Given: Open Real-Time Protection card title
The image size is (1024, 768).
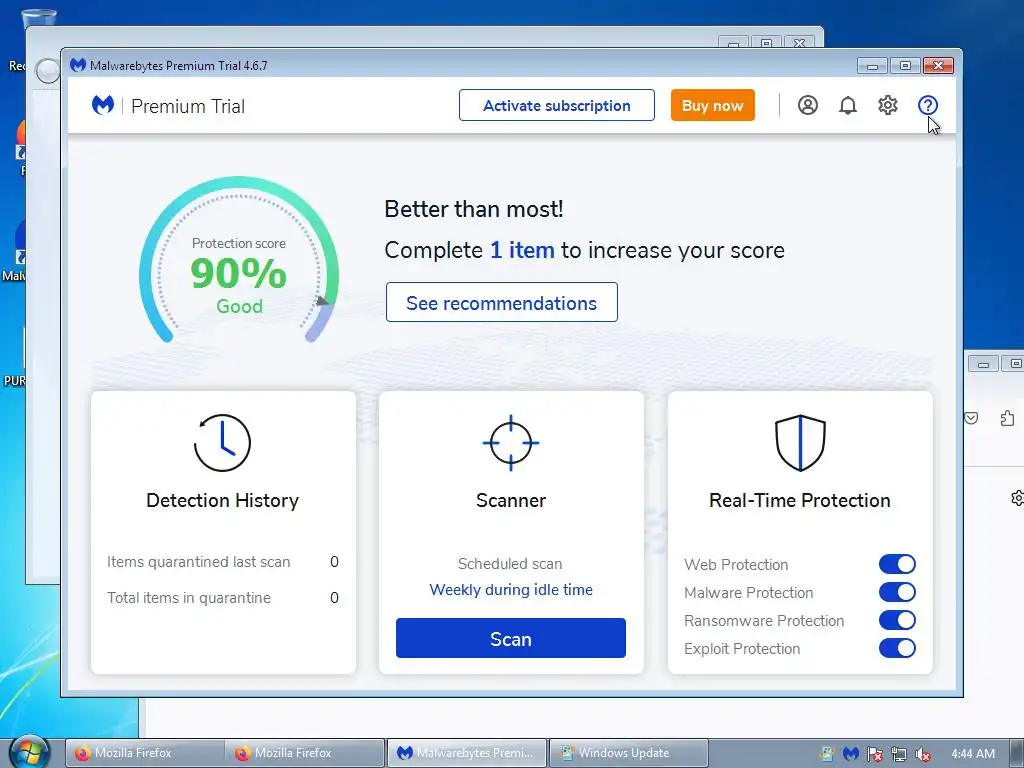Looking at the screenshot, I should 800,500.
